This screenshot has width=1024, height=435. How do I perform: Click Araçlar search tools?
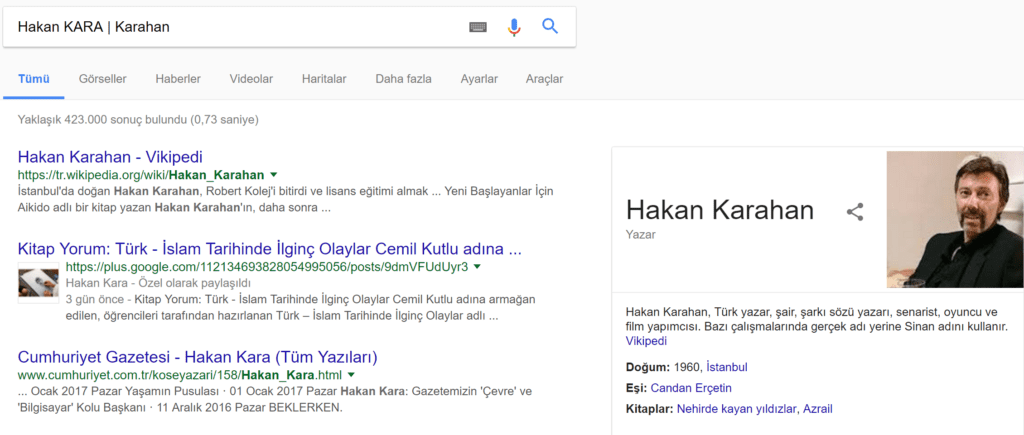click(544, 79)
